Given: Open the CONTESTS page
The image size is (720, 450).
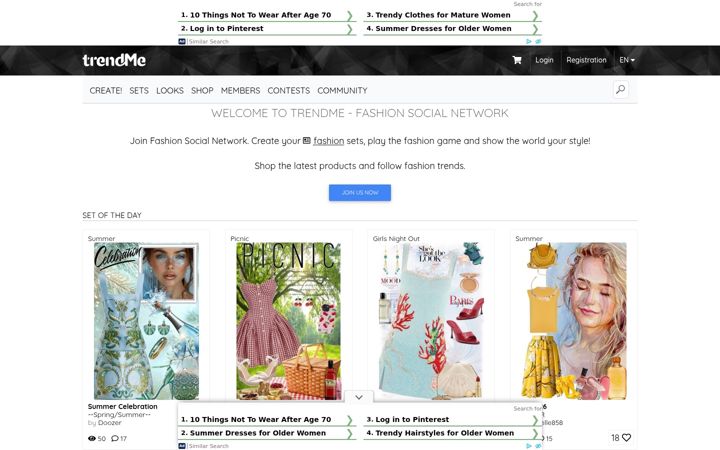Looking at the screenshot, I should pos(289,90).
